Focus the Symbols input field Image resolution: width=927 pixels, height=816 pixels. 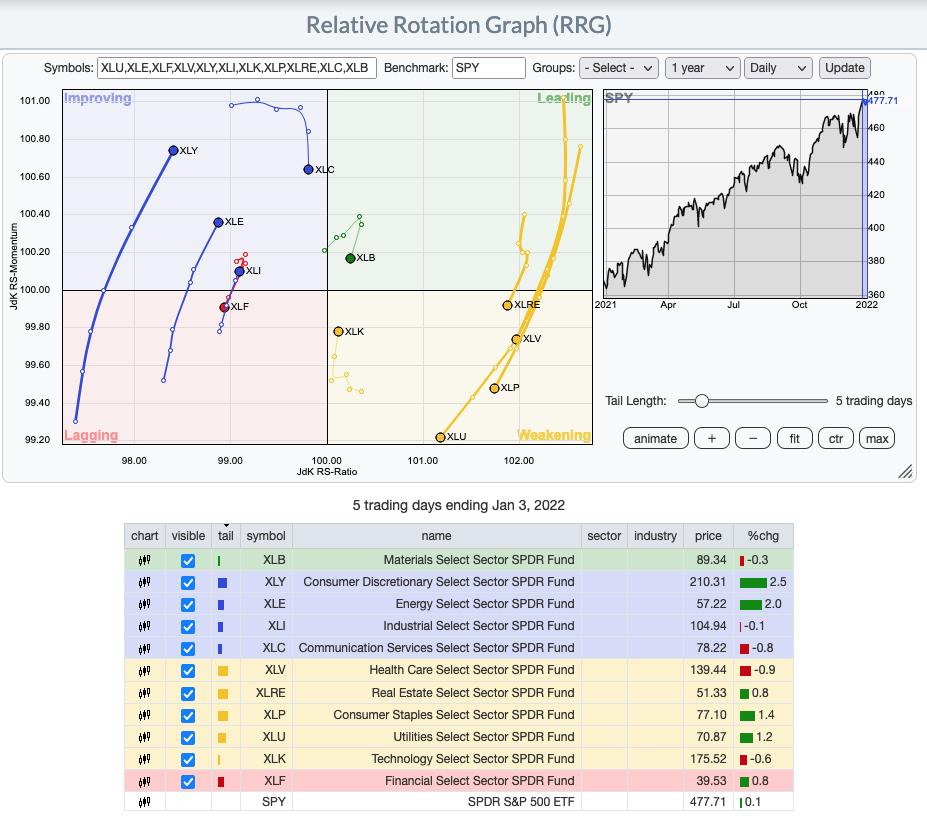click(236, 68)
